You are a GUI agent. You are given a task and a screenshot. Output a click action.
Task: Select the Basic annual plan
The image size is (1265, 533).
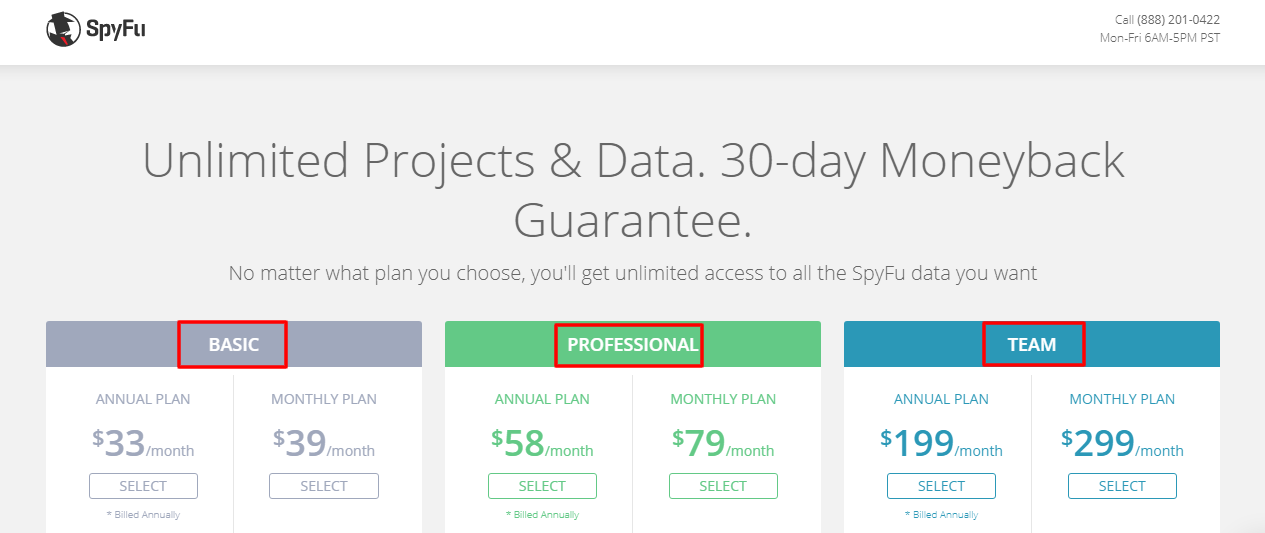tap(143, 486)
